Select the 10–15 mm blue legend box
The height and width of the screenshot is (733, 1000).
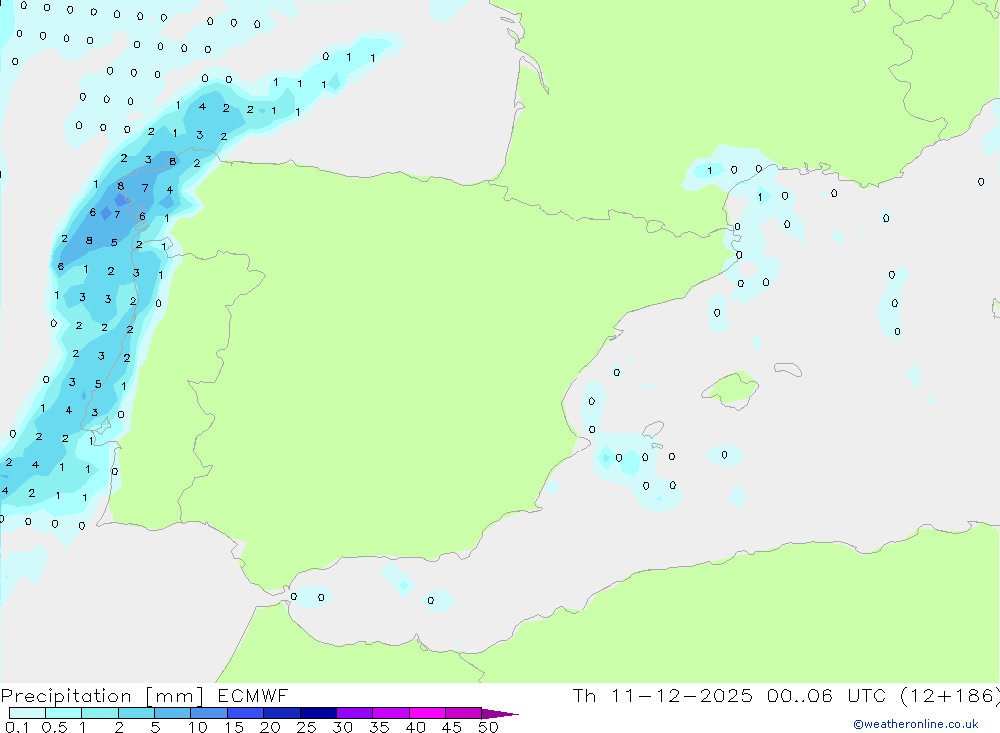coord(209,713)
